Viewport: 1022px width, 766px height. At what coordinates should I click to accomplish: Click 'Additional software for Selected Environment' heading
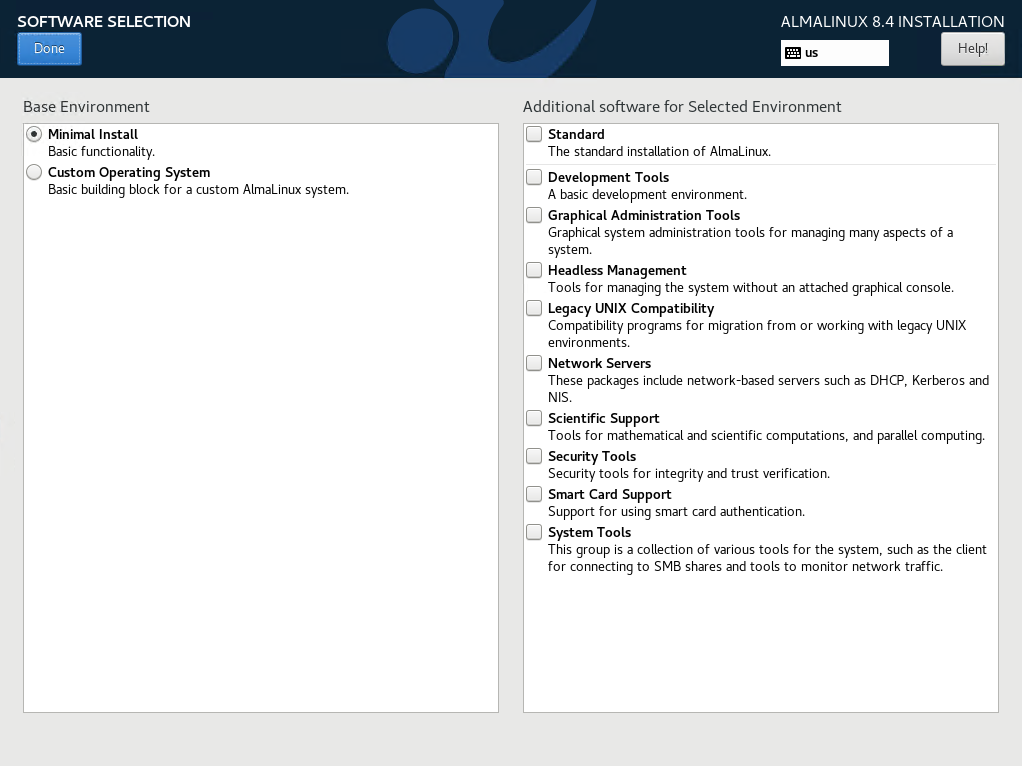point(682,107)
